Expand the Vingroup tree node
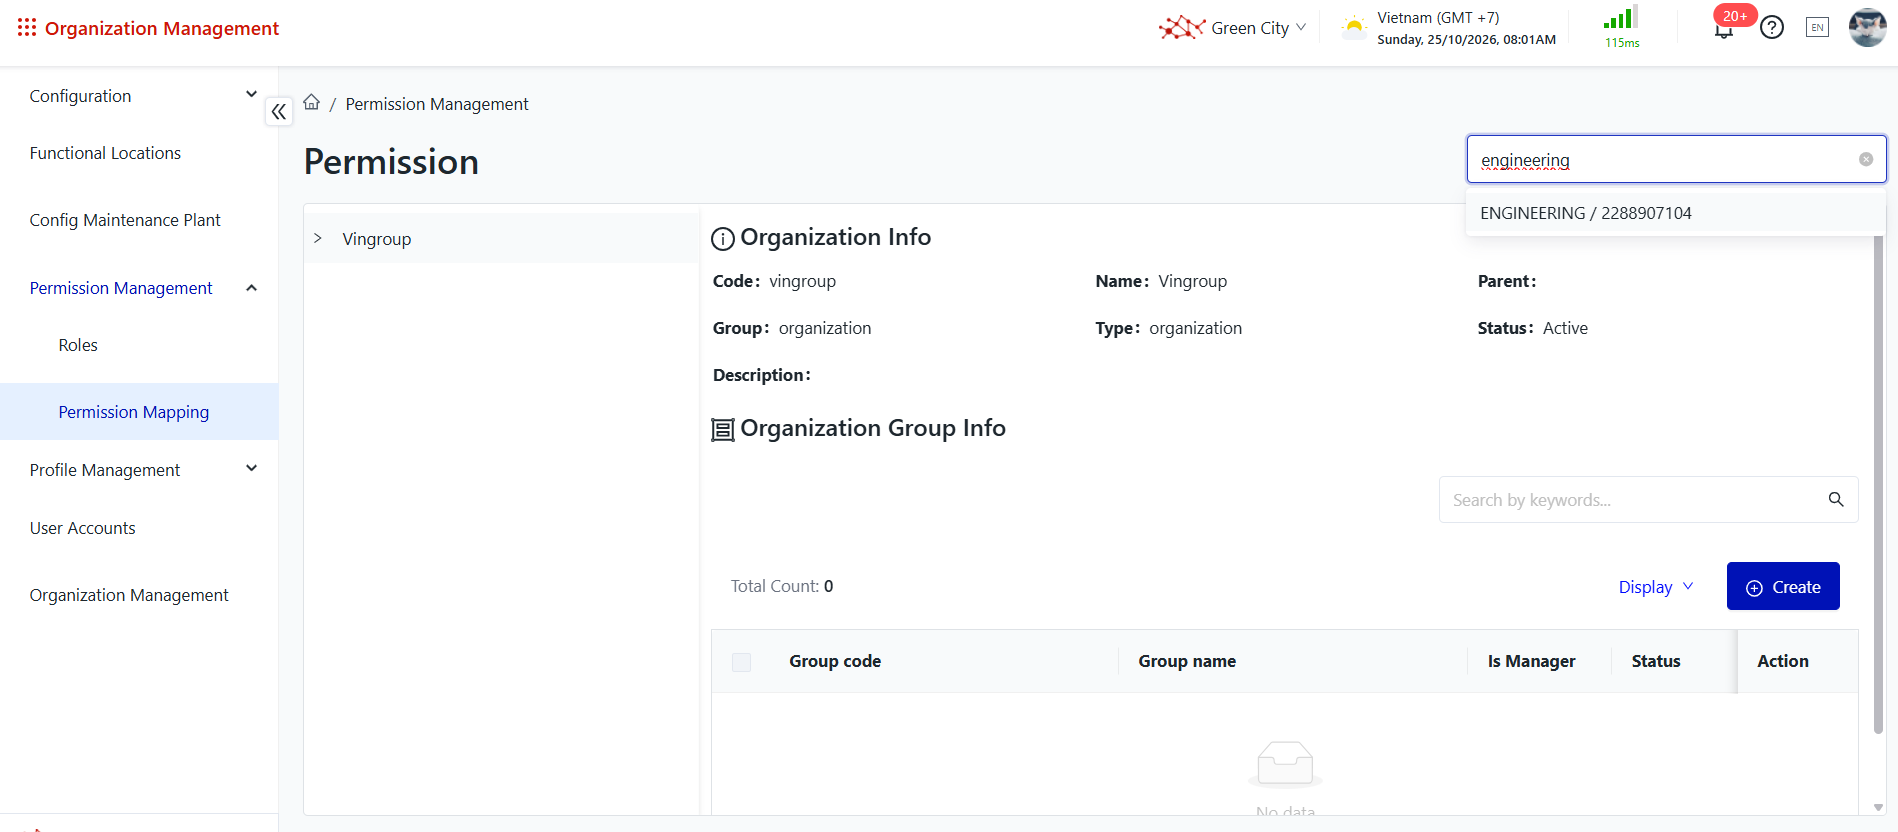Viewport: 1898px width, 832px height. click(x=318, y=238)
